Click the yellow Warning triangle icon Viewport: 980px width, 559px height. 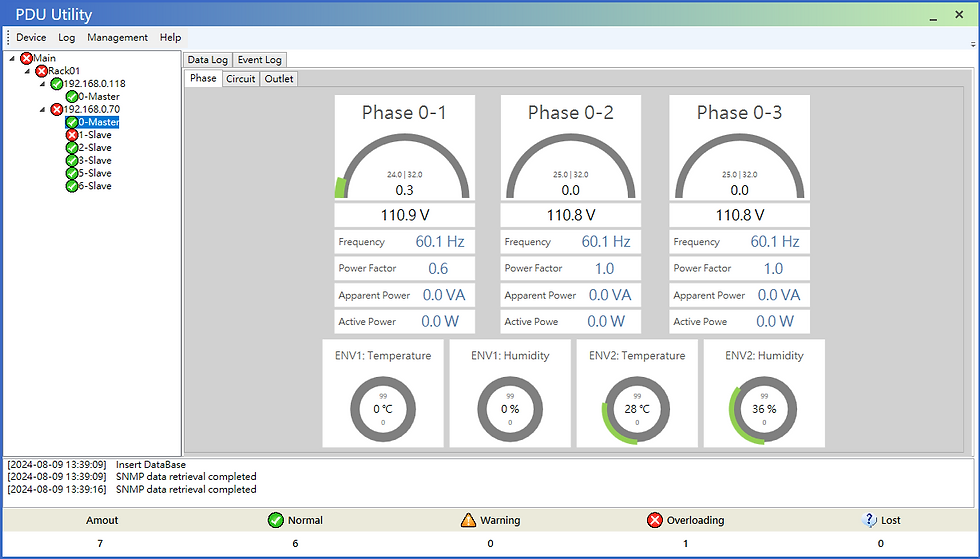pos(468,520)
